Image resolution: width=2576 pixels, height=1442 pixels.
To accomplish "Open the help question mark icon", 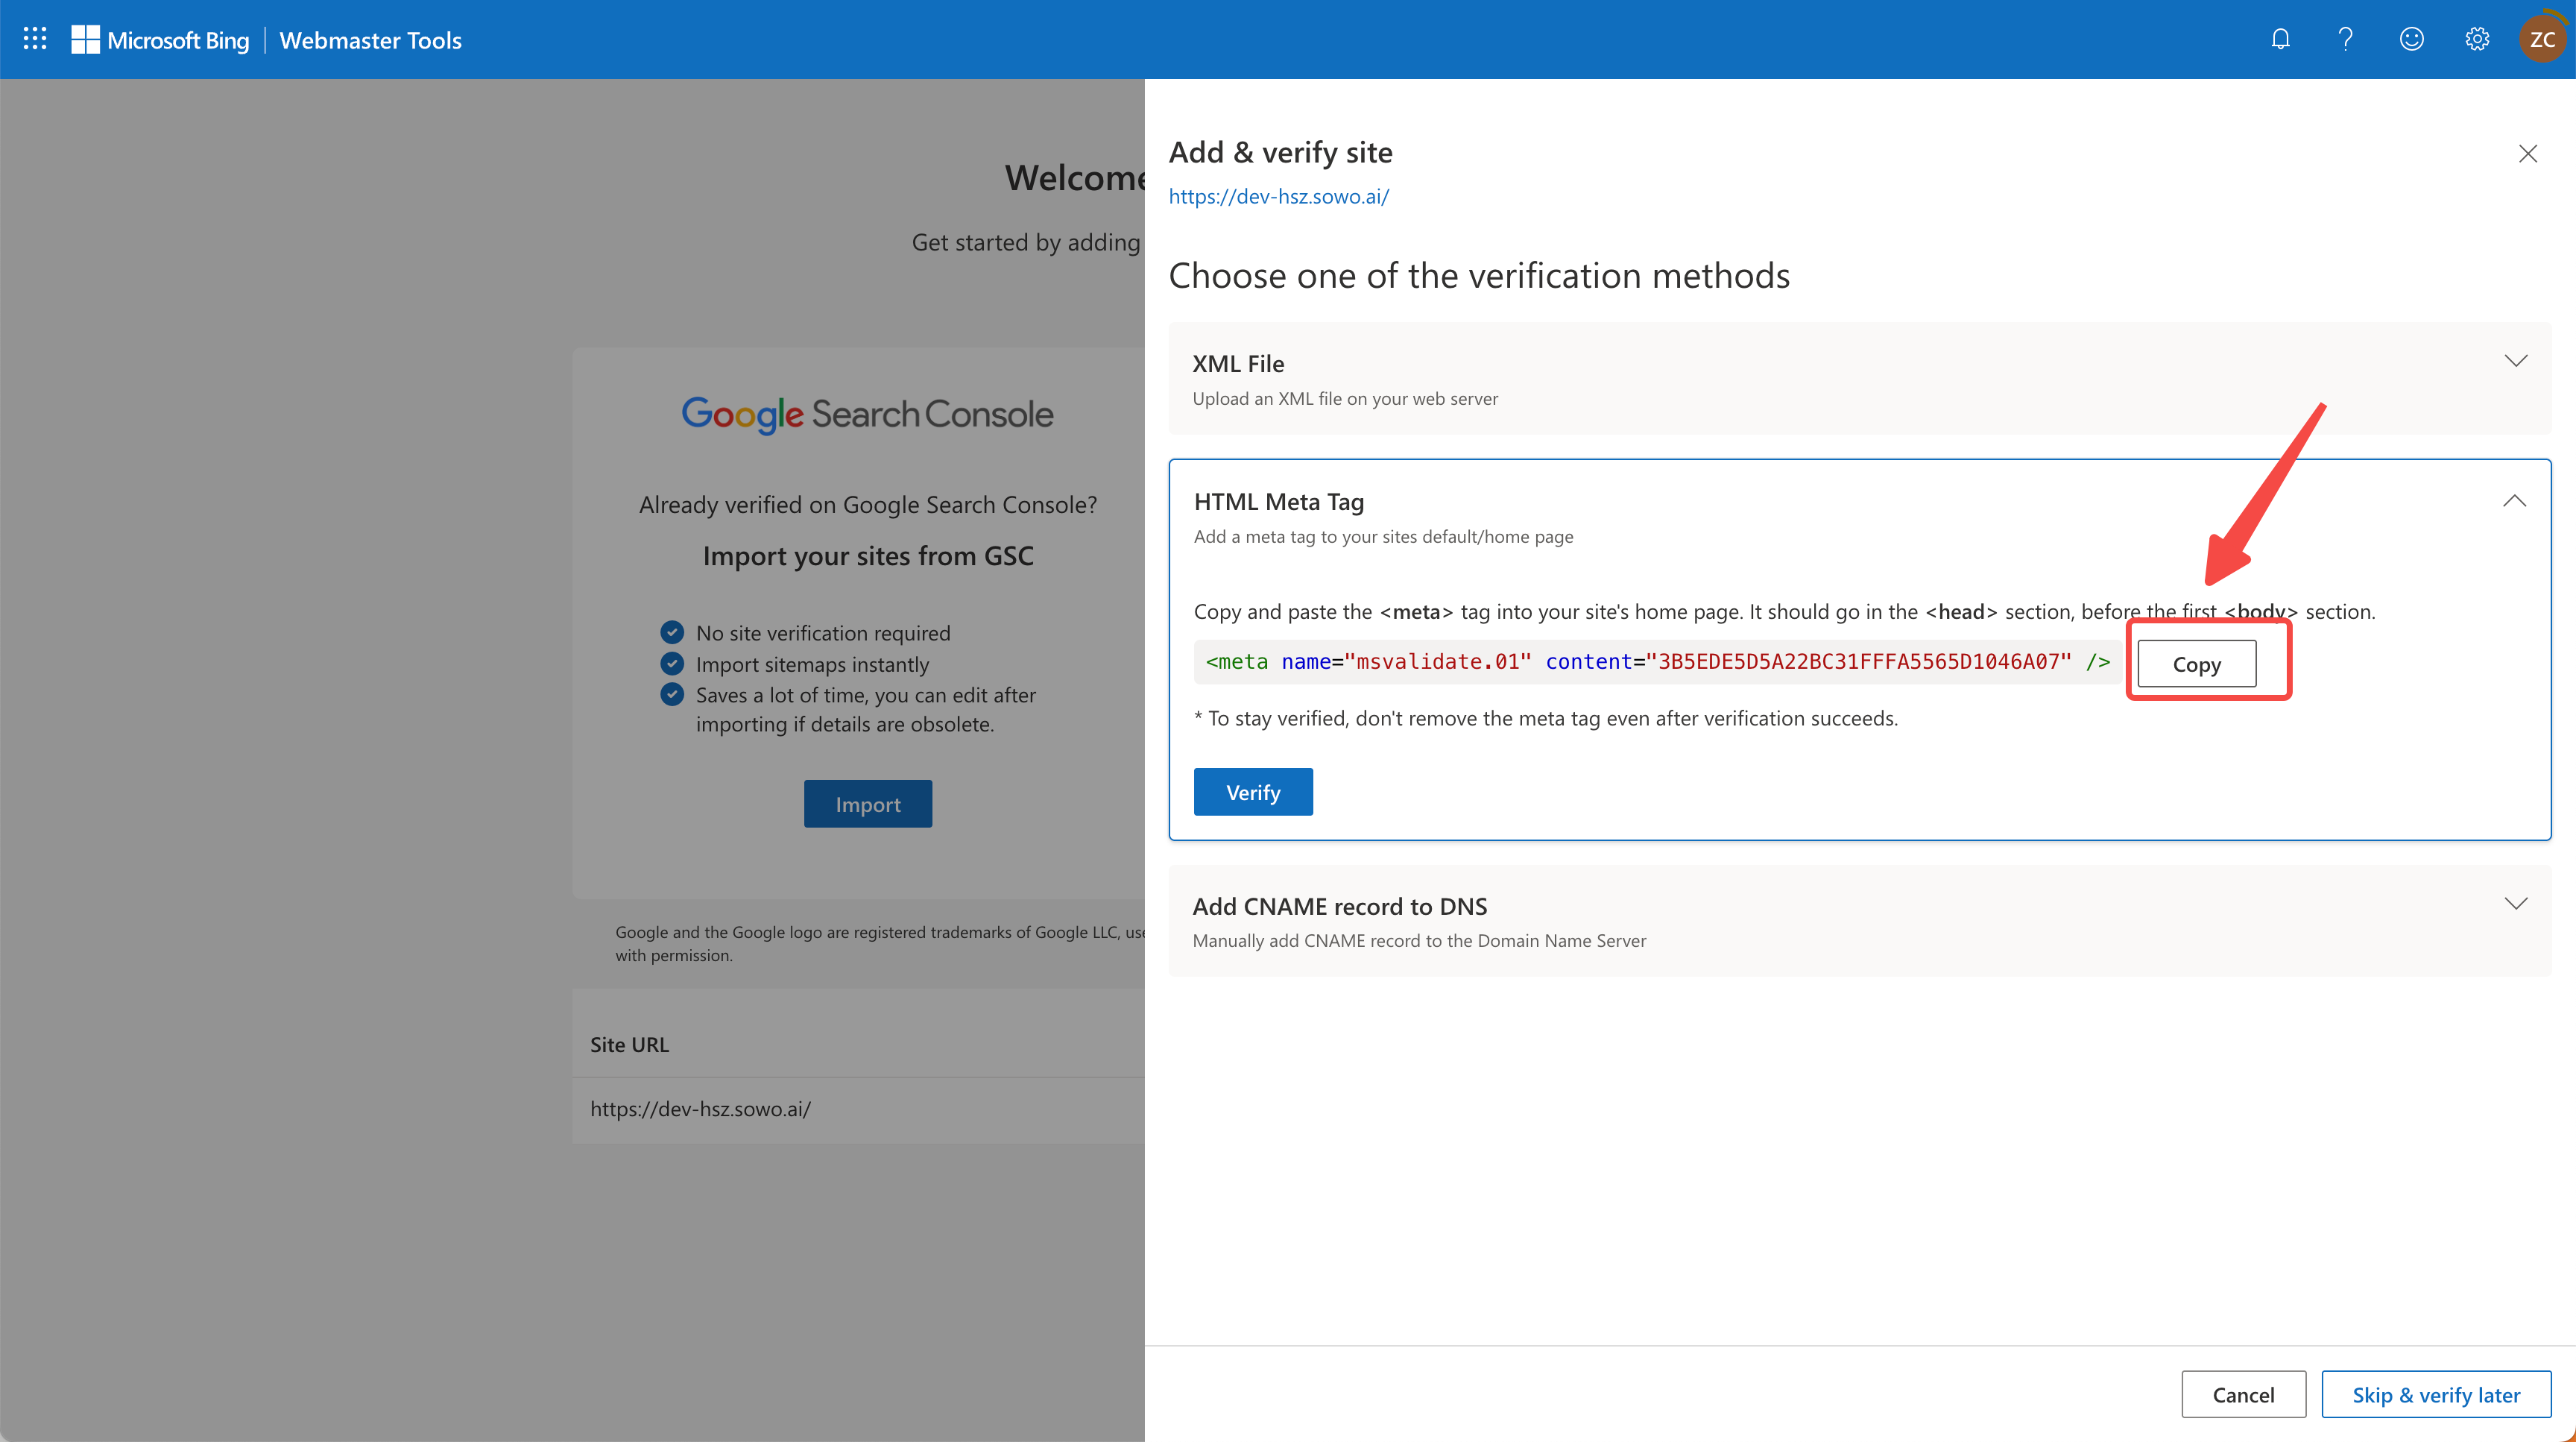I will tap(2345, 39).
